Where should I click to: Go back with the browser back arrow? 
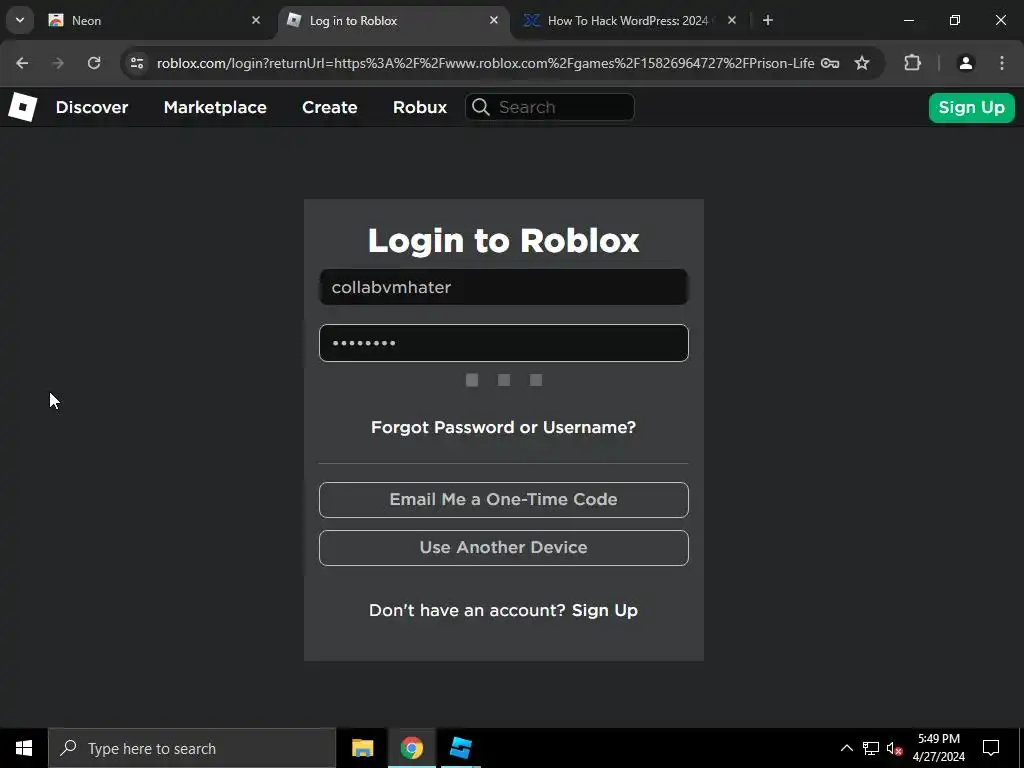click(22, 63)
